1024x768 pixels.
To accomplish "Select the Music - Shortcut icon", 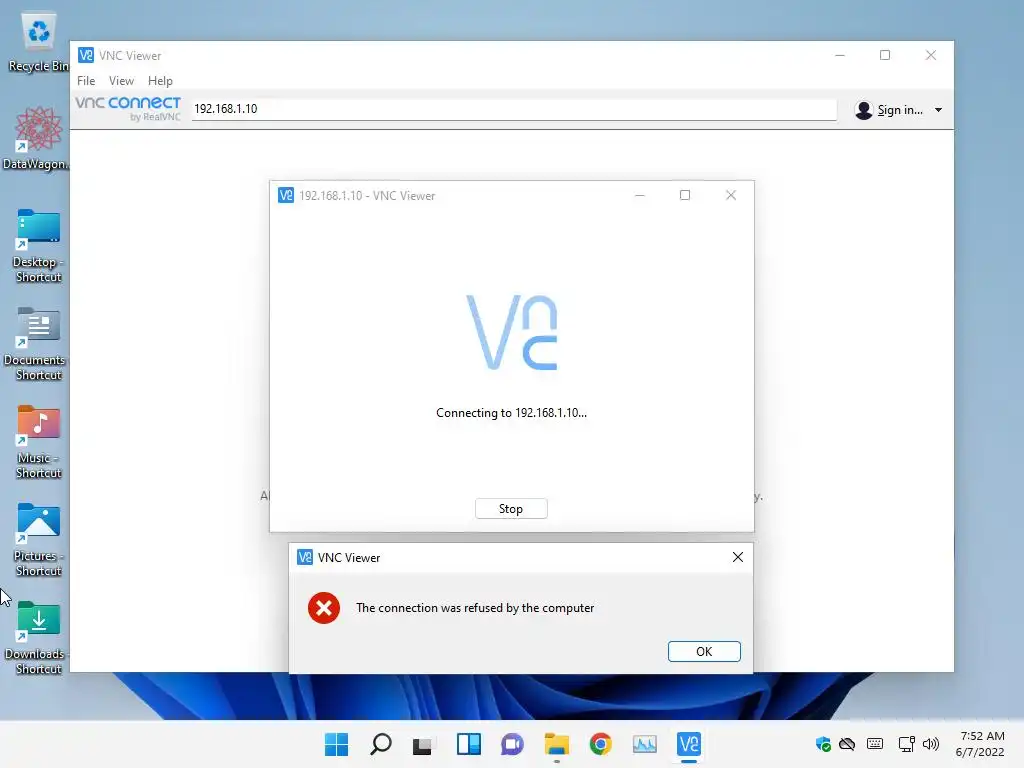I will coord(38,441).
